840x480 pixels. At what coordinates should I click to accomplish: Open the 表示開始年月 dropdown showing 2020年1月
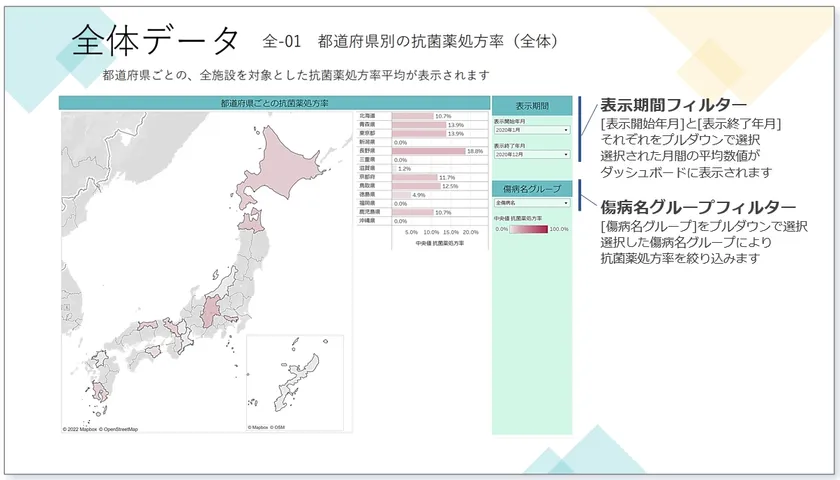tap(531, 130)
